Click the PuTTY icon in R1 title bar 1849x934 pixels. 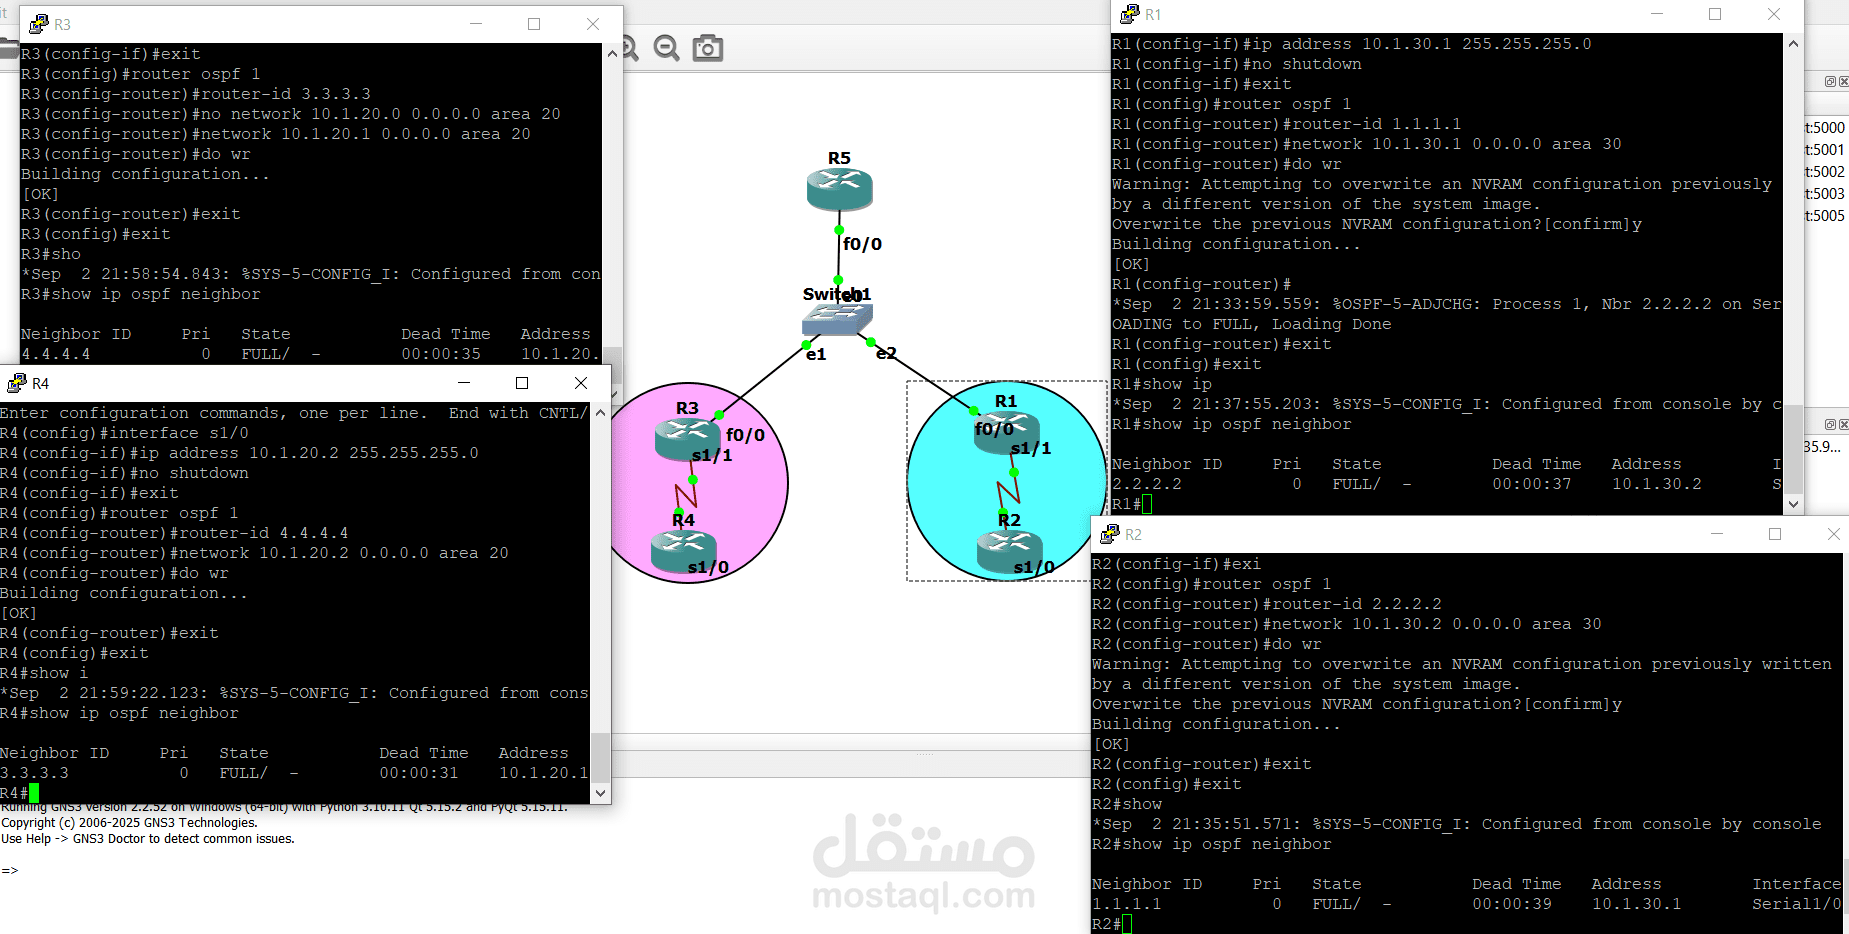[x=1130, y=14]
